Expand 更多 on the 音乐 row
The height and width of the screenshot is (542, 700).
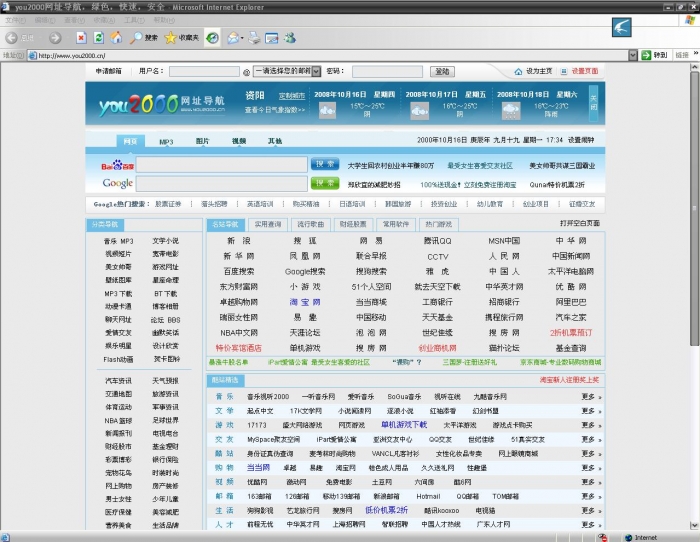coord(591,396)
